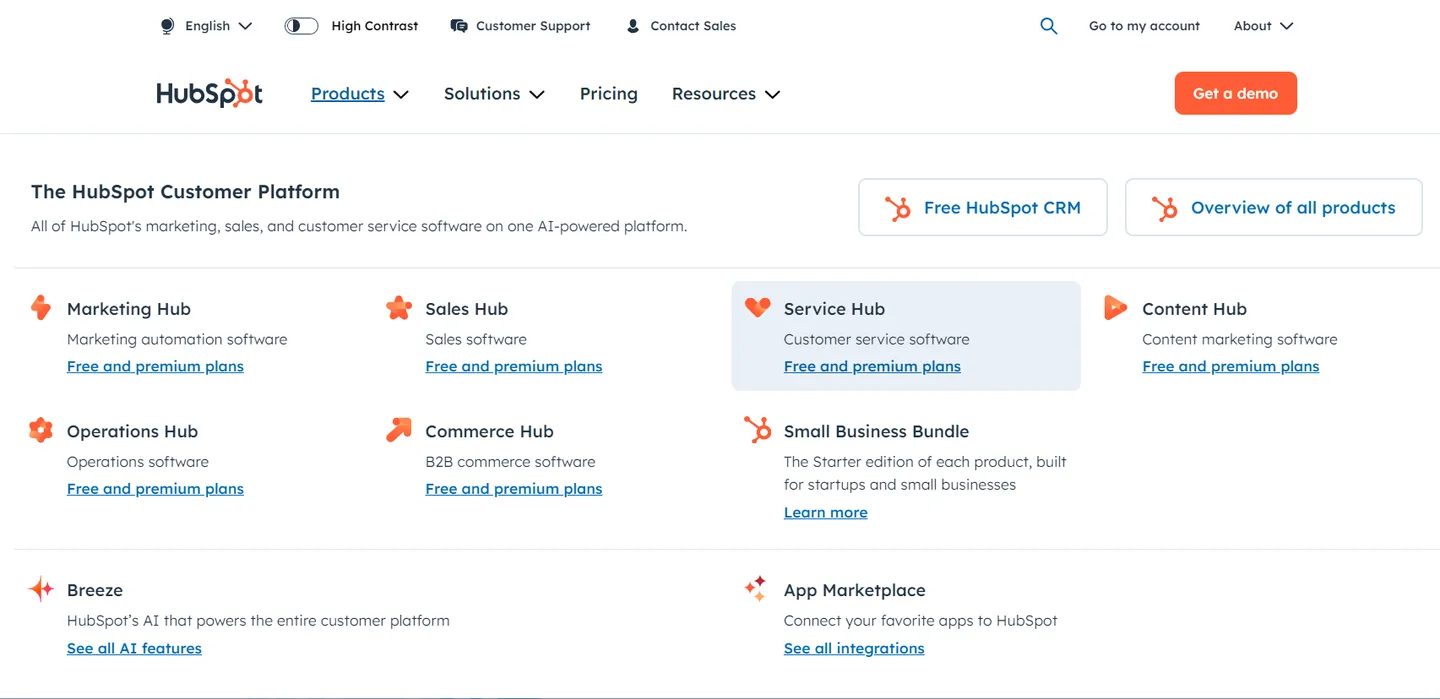The width and height of the screenshot is (1440, 699).
Task: Select the Content Hub heading
Action: tap(1194, 309)
